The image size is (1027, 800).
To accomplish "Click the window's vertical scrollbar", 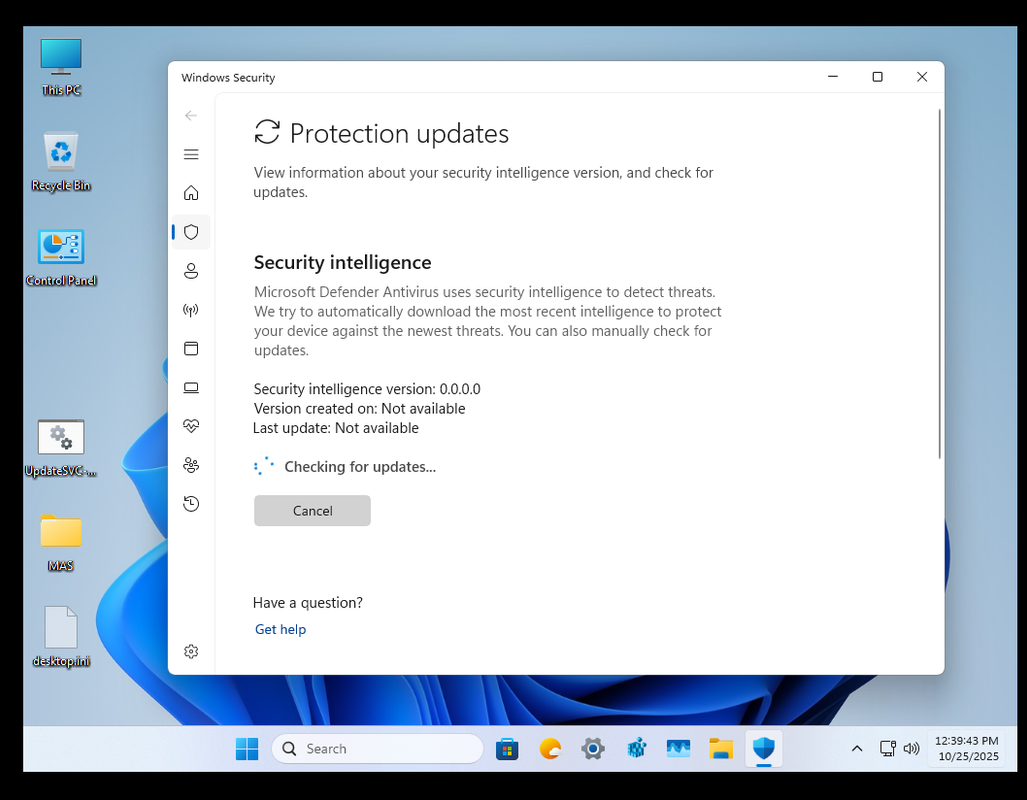I will click(x=939, y=284).
